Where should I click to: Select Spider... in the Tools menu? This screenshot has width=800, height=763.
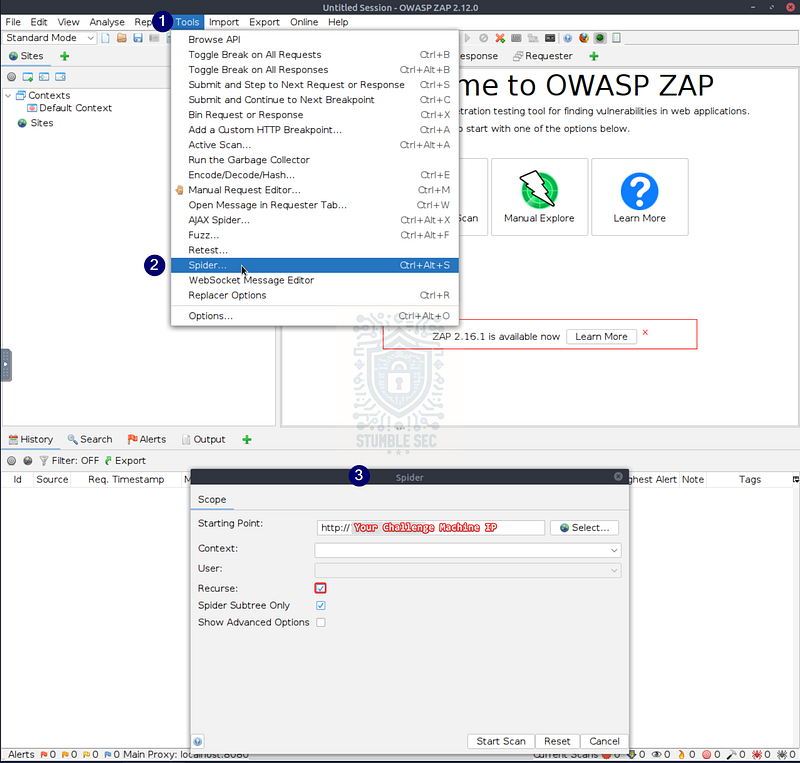coord(315,265)
